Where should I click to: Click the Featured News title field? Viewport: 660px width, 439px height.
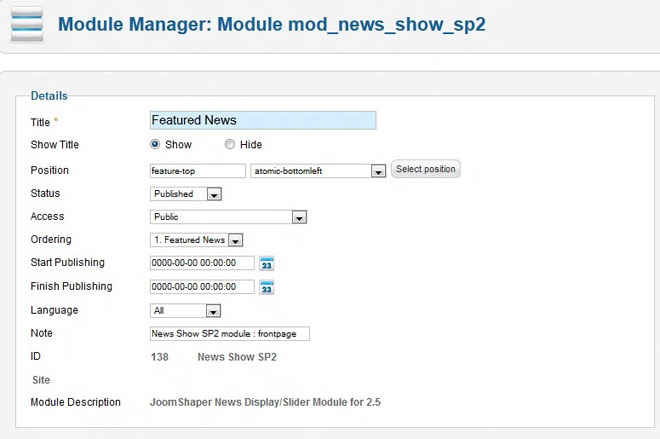[262, 120]
